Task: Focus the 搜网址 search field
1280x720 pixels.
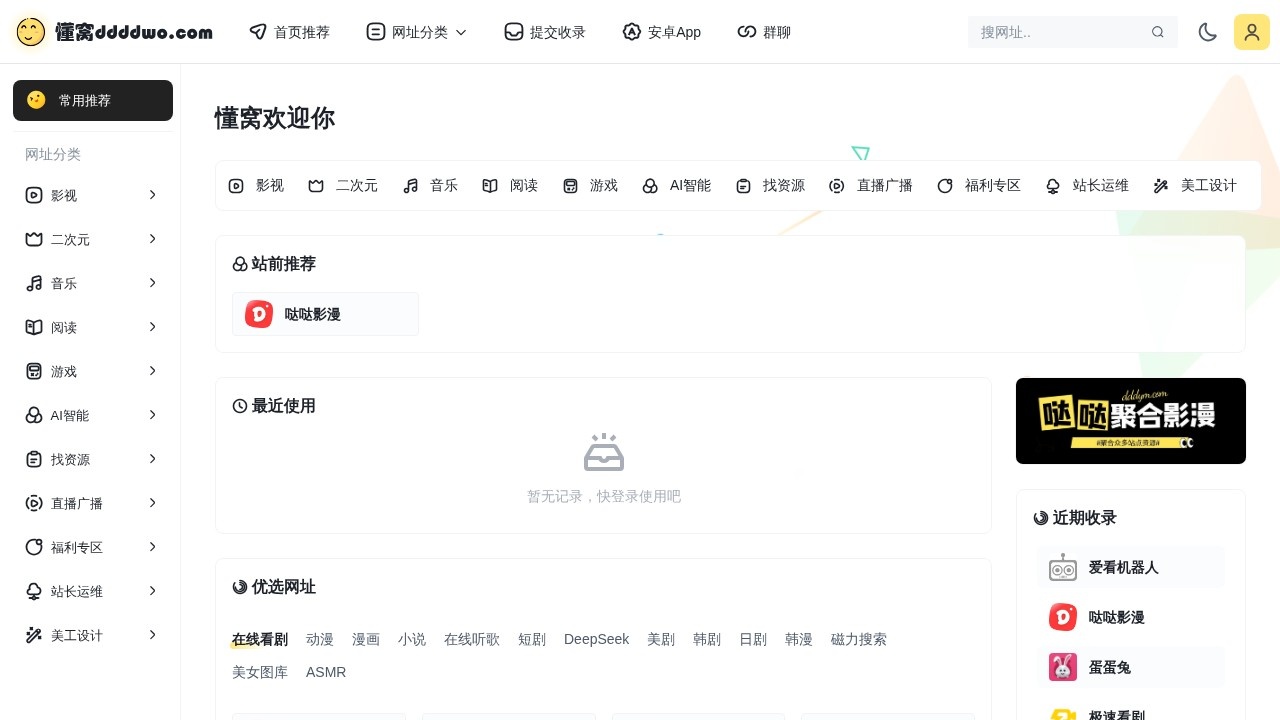Action: [1073, 32]
